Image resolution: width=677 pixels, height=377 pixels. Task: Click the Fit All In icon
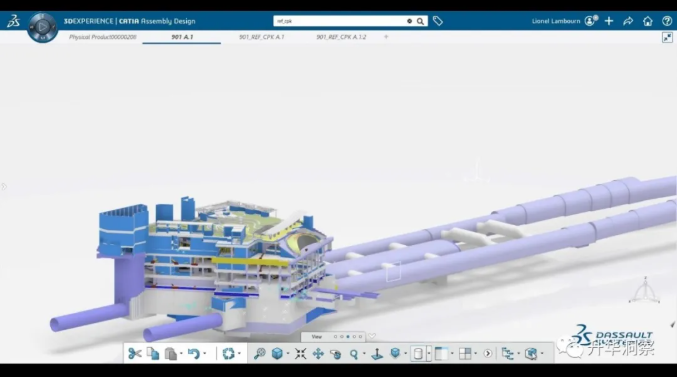pos(300,354)
